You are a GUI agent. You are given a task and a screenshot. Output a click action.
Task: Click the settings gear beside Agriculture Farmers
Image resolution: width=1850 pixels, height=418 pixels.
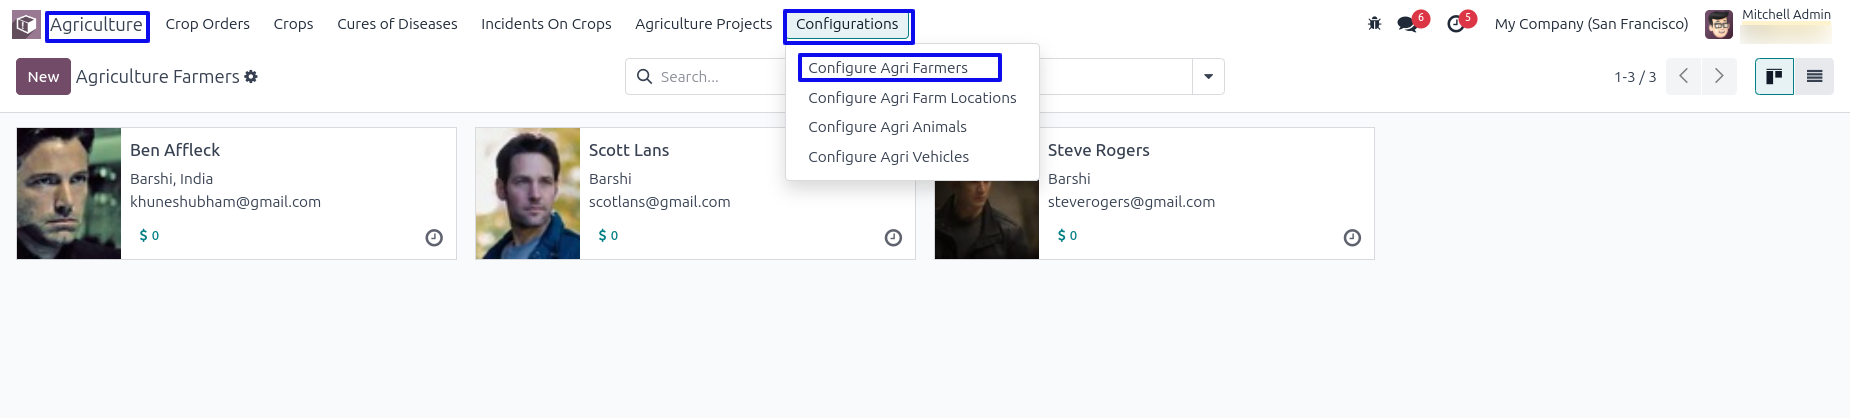pos(251,77)
